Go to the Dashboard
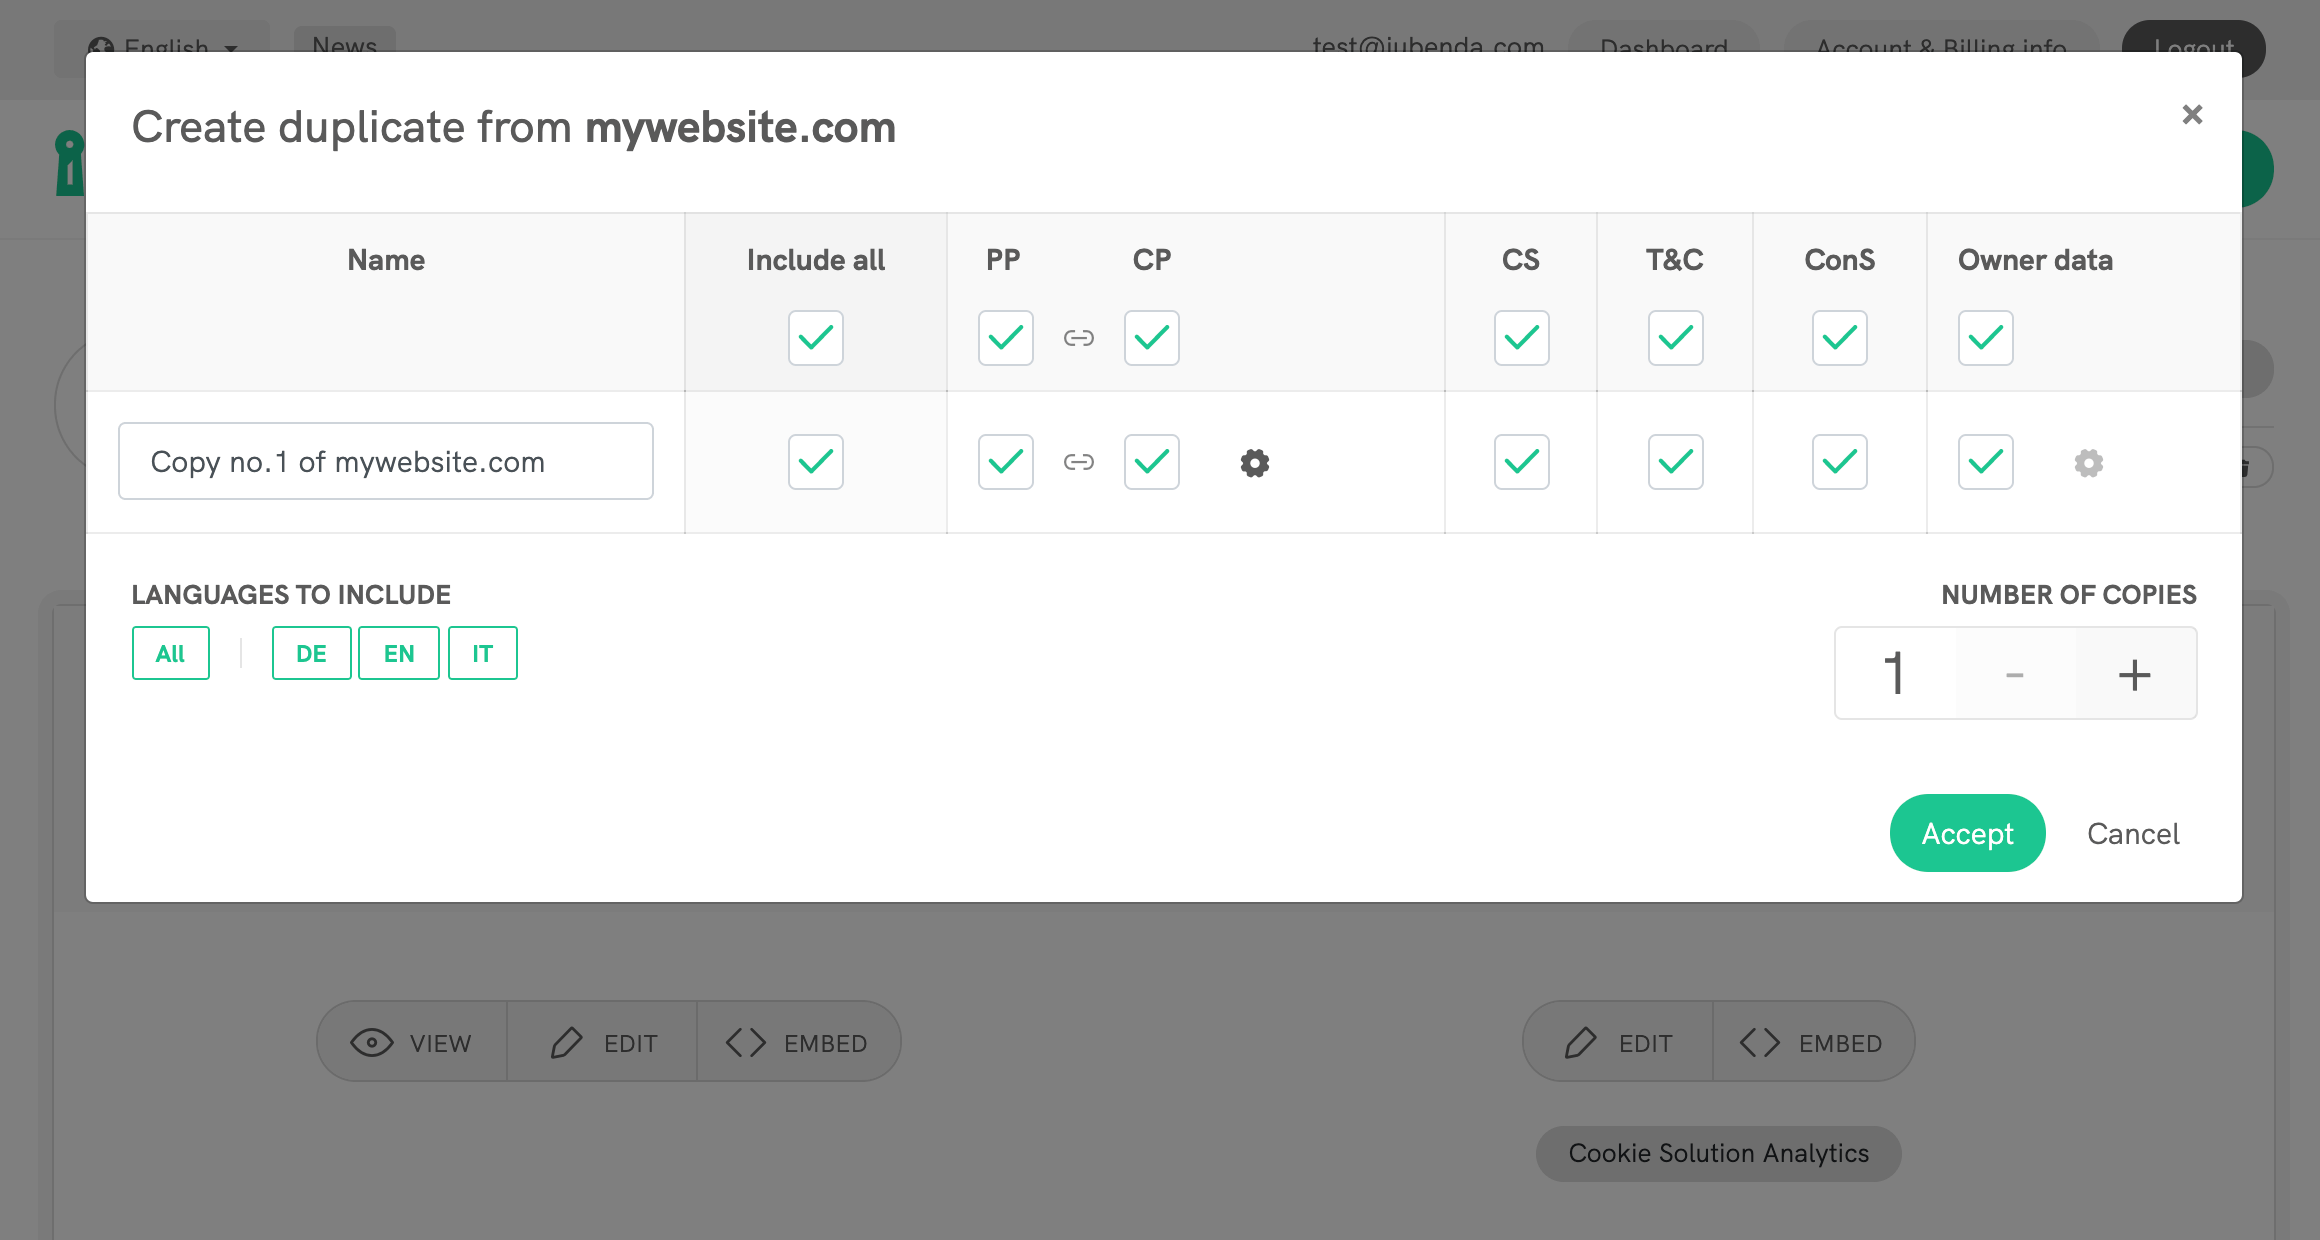The image size is (2320, 1240). click(1663, 46)
